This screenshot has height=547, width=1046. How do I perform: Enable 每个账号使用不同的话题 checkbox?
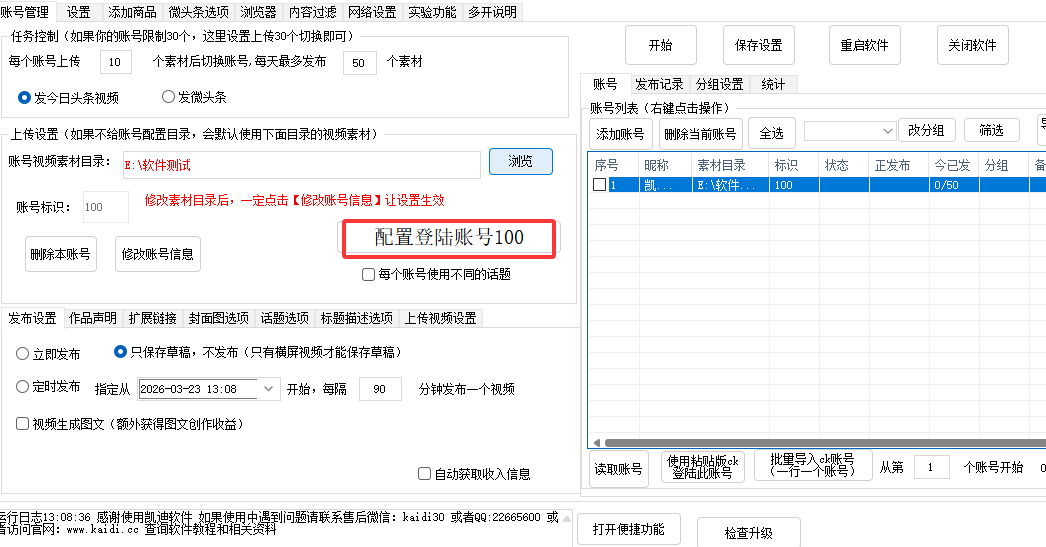click(x=368, y=274)
